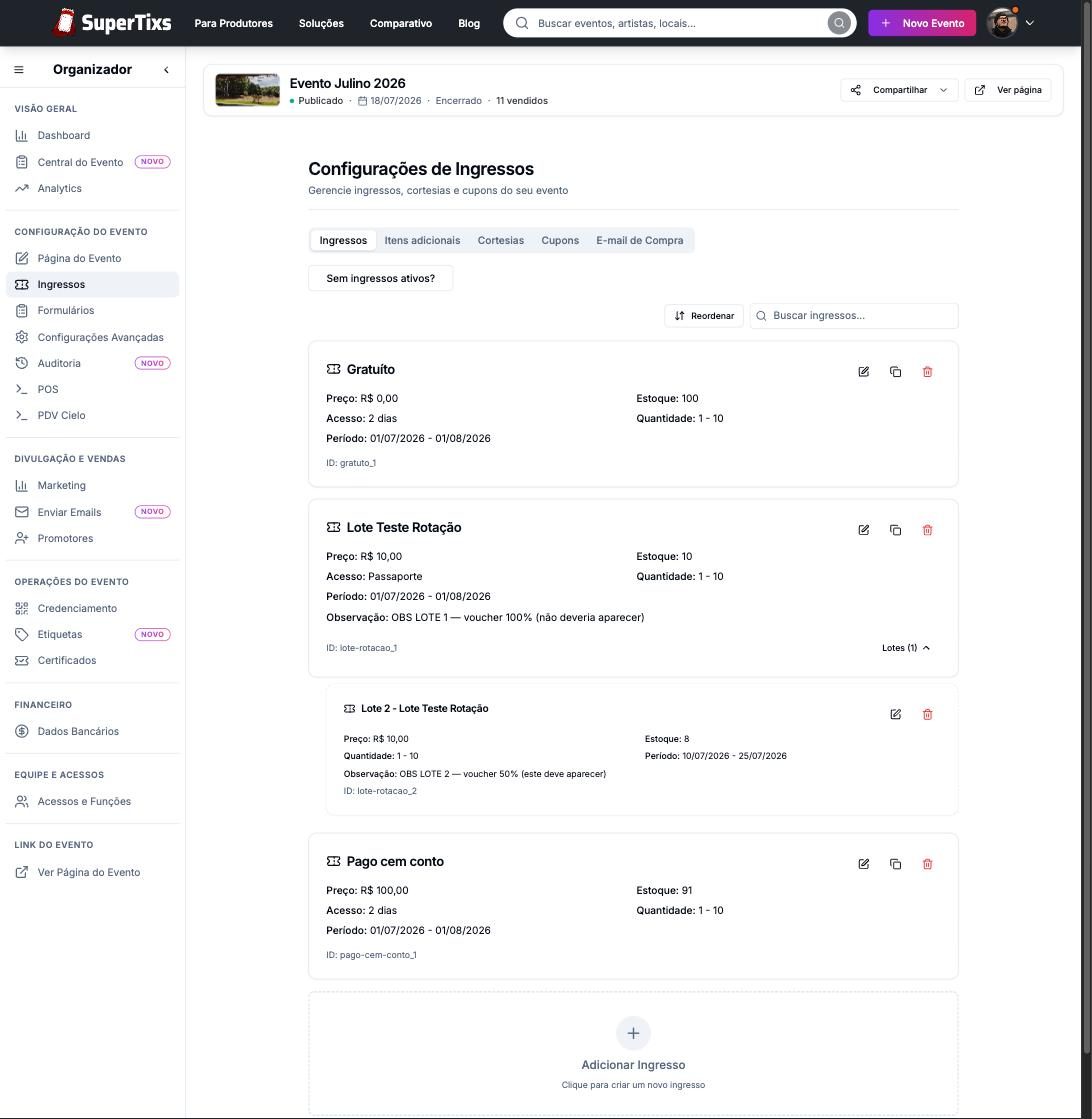This screenshot has height=1119, width=1092.
Task: Click Sem ingressos ativos? button
Action: tap(380, 278)
